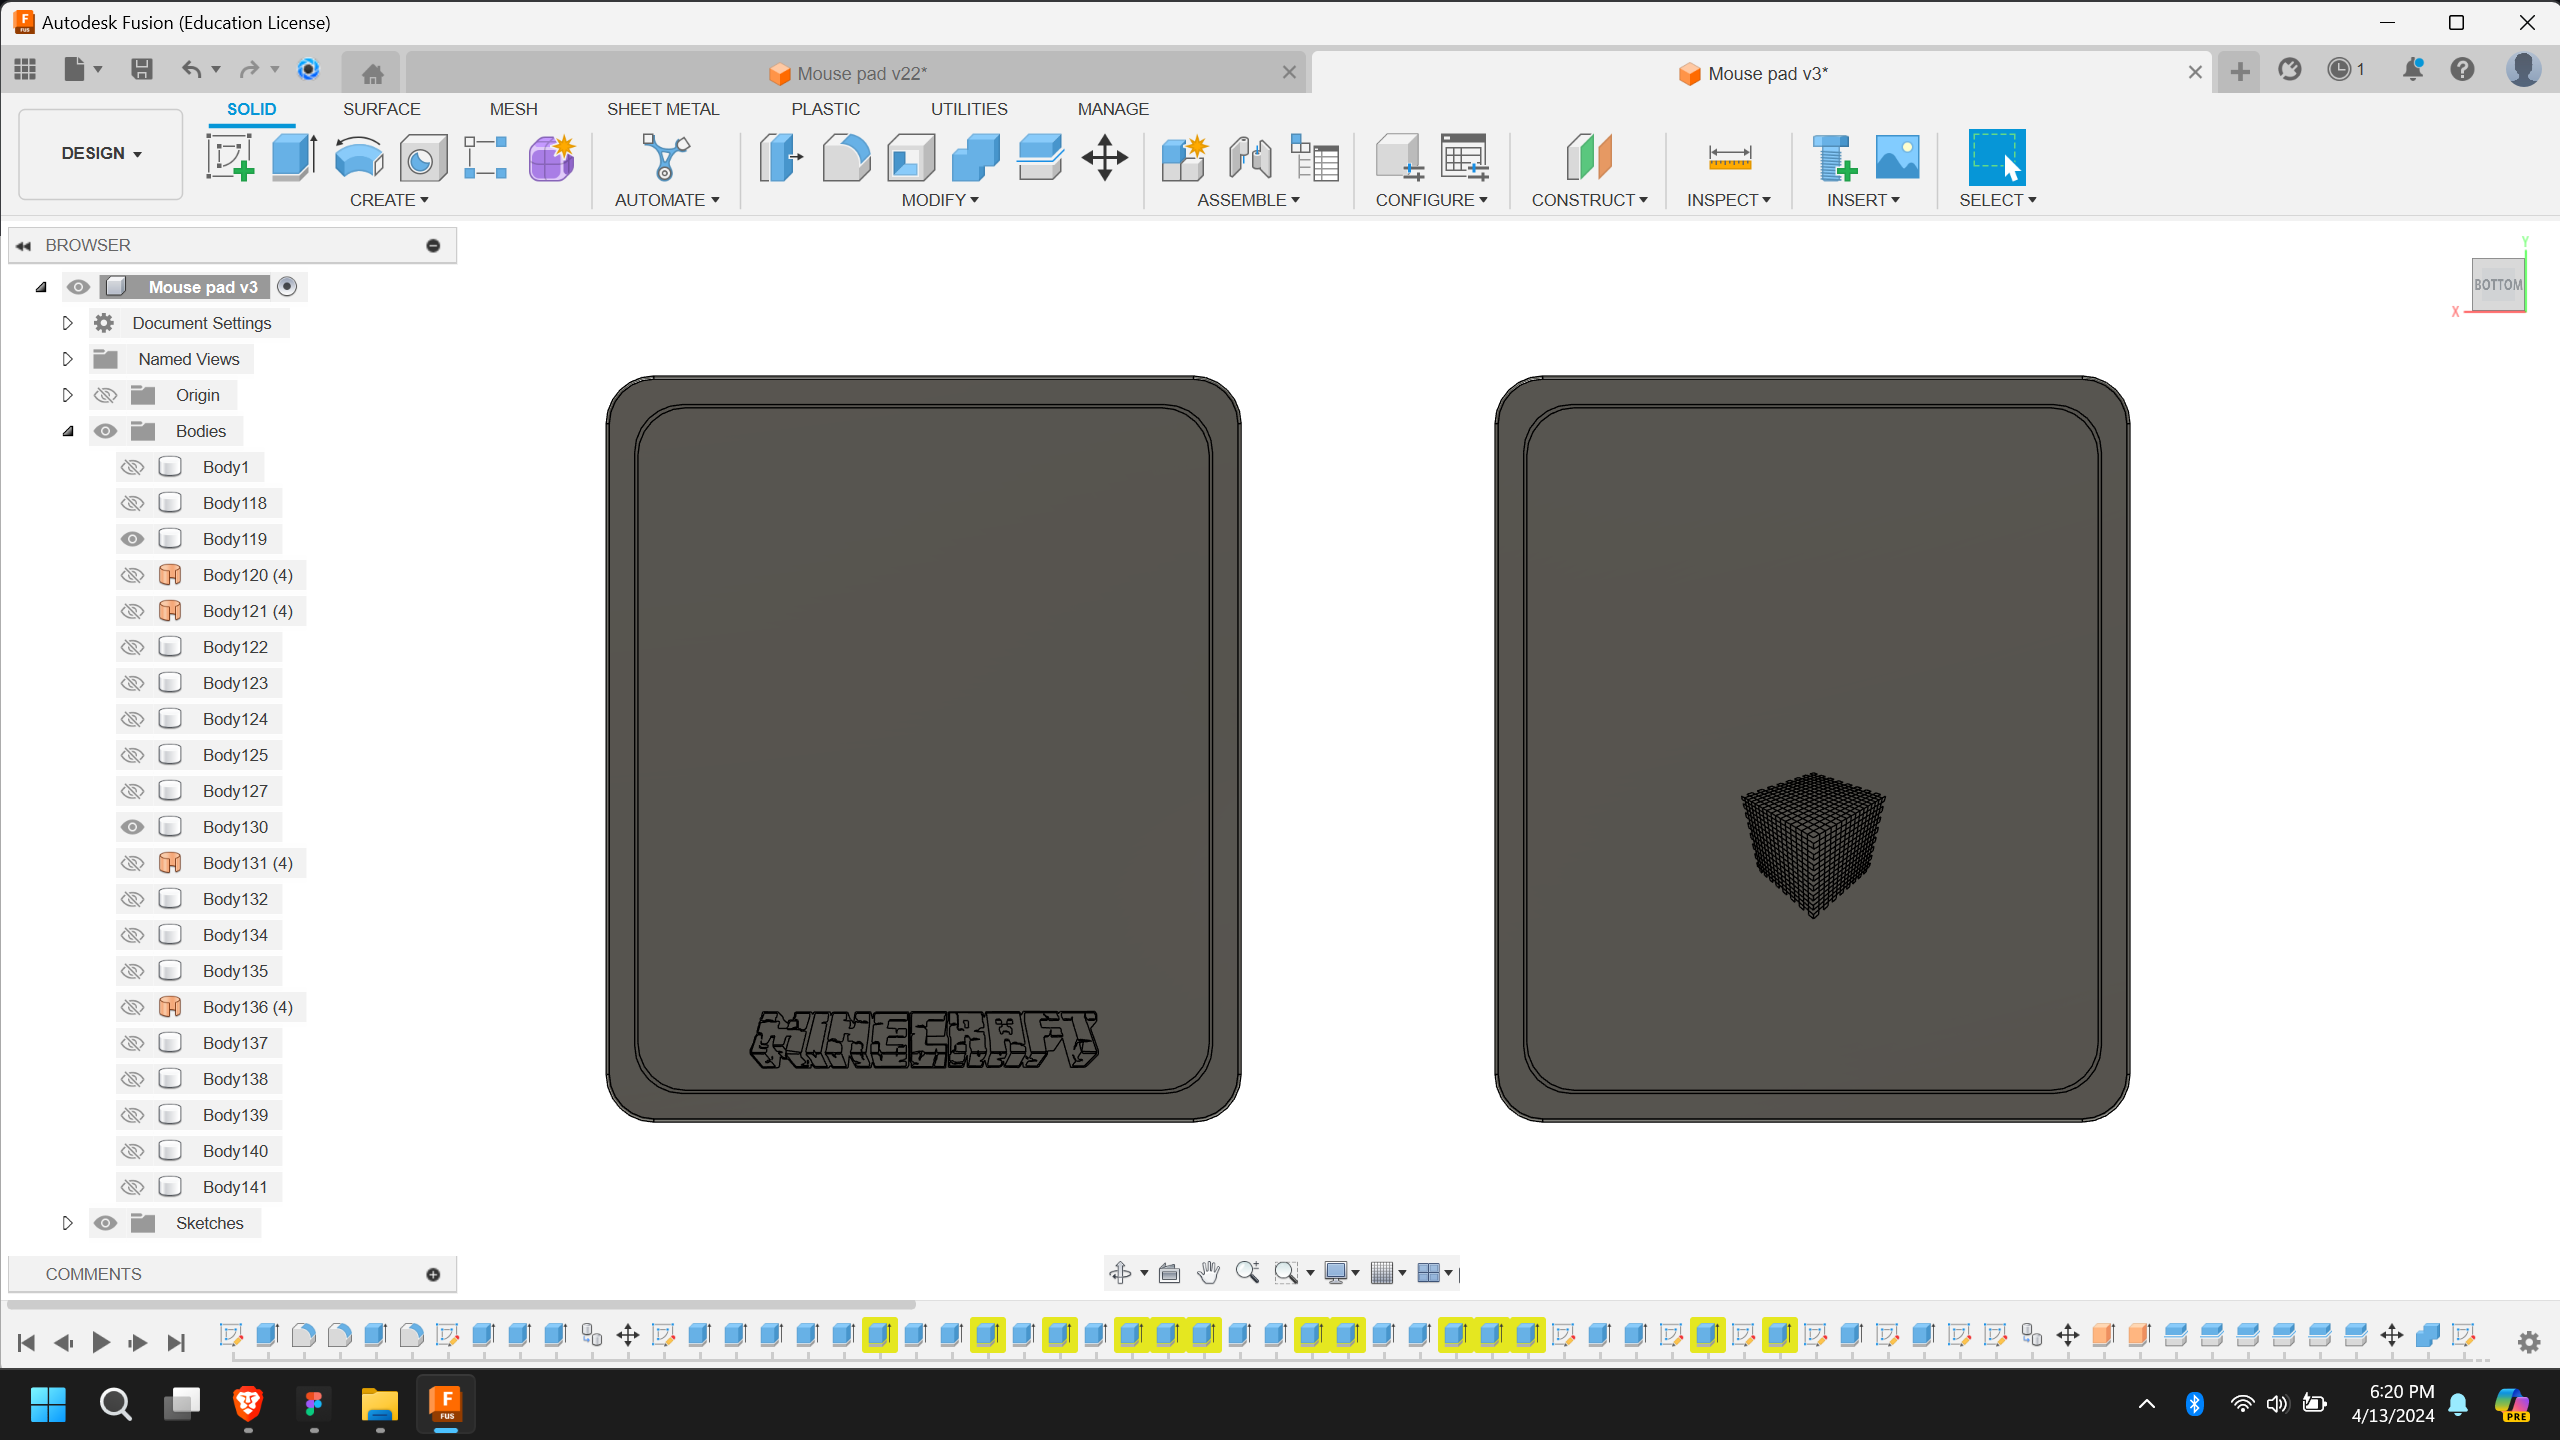Activate Mouse pad v3 component radio button
Image resolution: width=2560 pixels, height=1440 pixels.
(287, 287)
